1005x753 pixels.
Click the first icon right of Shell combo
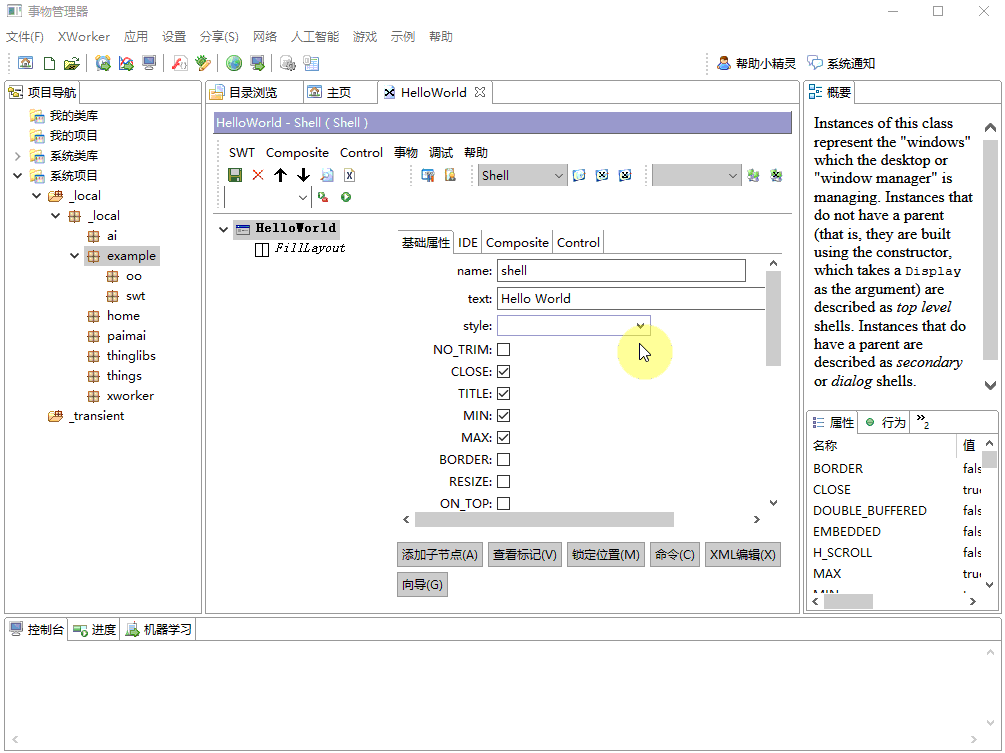pyautogui.click(x=579, y=175)
